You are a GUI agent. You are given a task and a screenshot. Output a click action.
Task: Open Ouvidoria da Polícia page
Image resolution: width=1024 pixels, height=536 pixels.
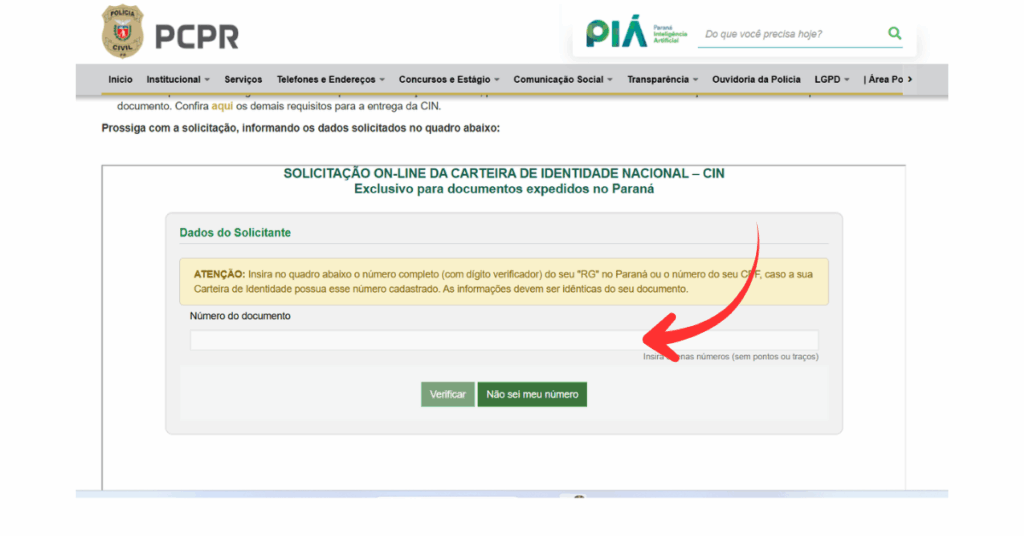[756, 79]
